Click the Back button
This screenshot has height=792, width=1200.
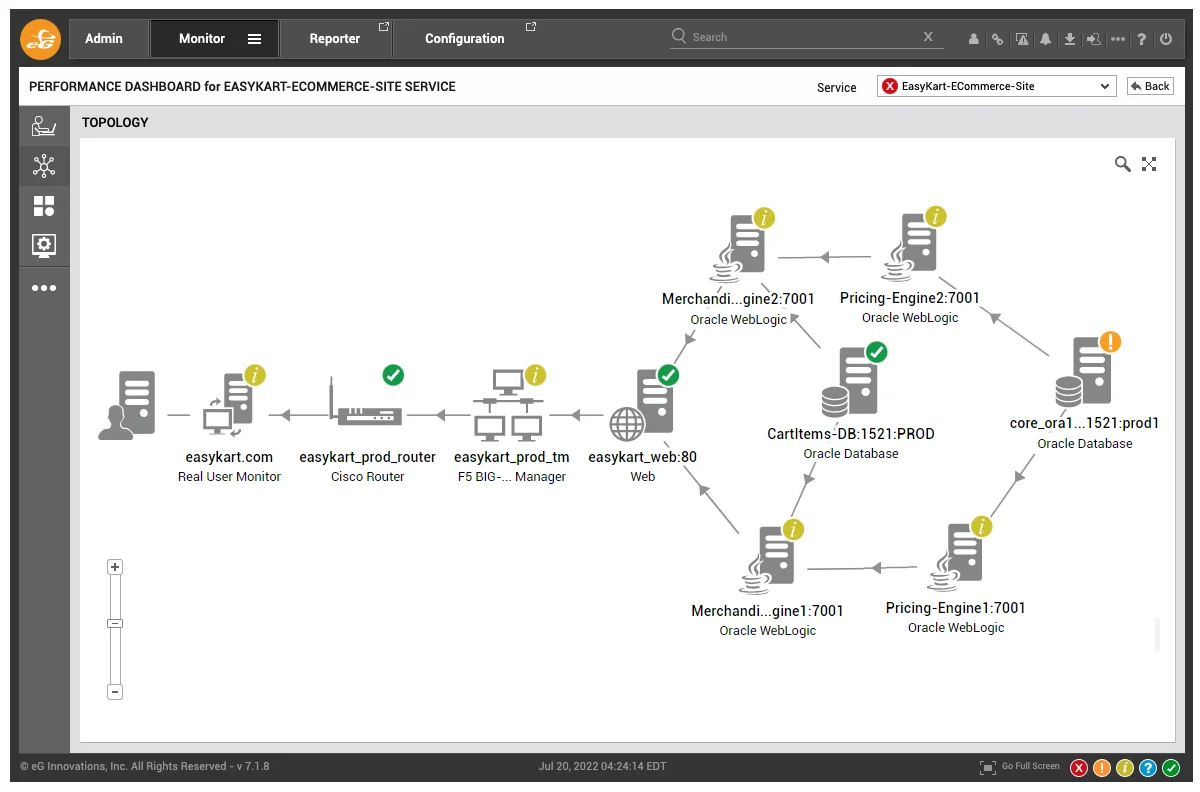coord(1150,86)
